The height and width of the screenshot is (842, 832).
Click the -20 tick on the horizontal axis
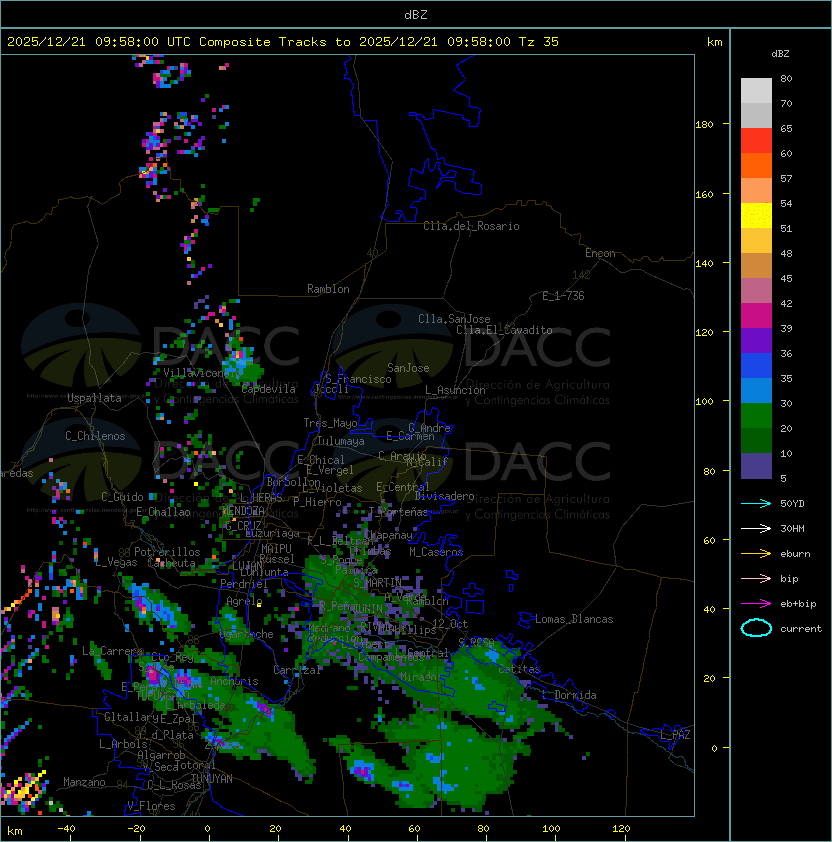coord(136,829)
